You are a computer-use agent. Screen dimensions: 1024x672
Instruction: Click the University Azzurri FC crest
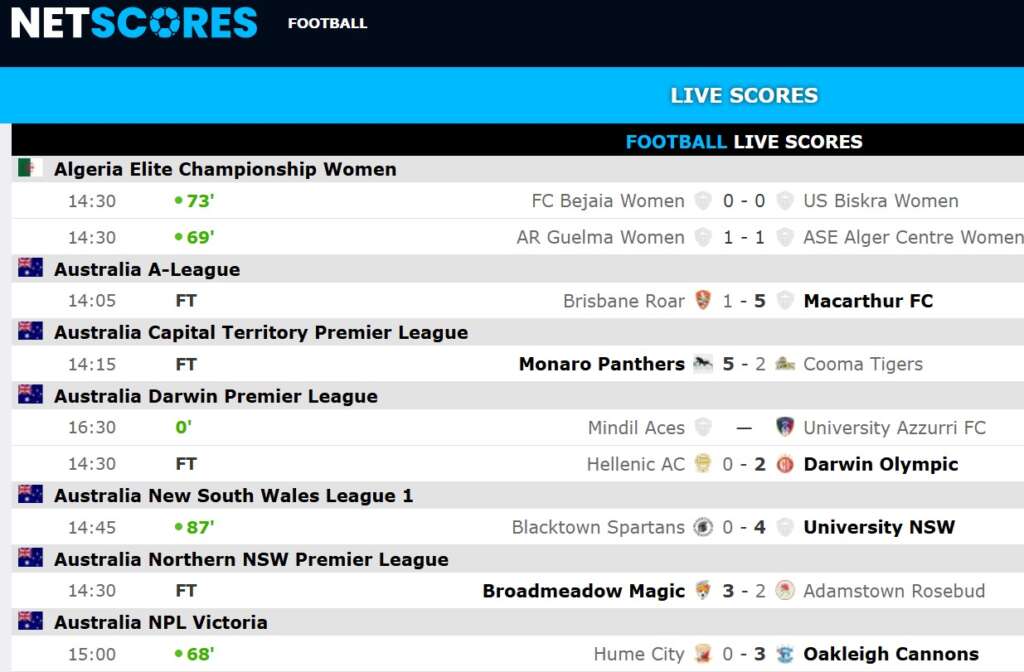[785, 427]
